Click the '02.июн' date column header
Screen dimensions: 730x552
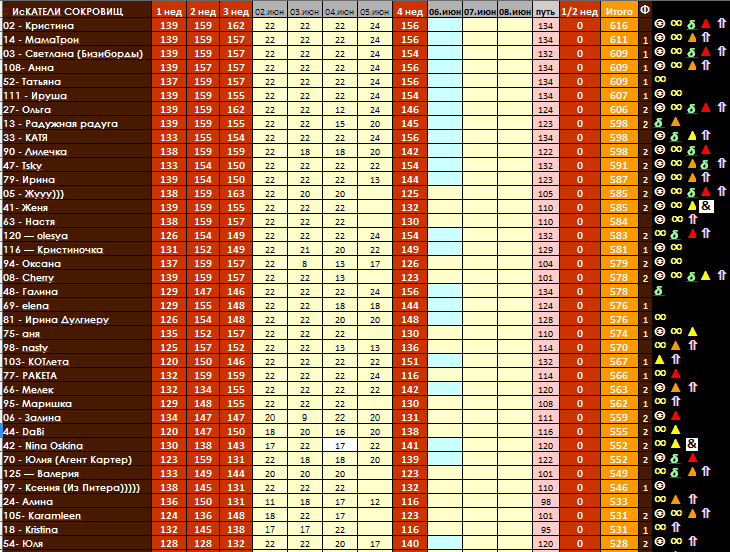[268, 9]
